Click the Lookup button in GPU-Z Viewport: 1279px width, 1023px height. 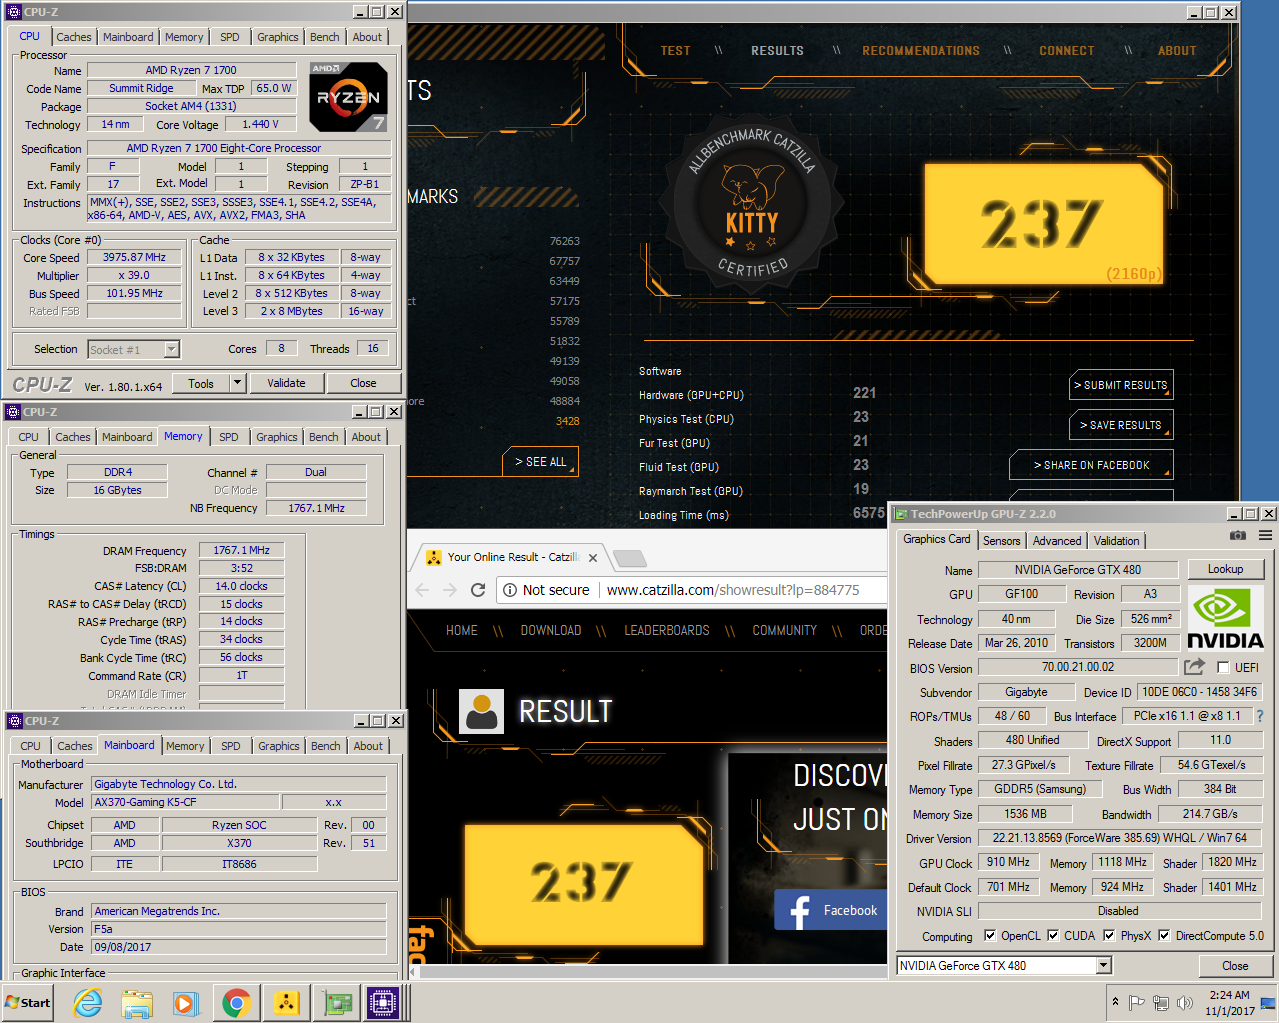pyautogui.click(x=1226, y=569)
